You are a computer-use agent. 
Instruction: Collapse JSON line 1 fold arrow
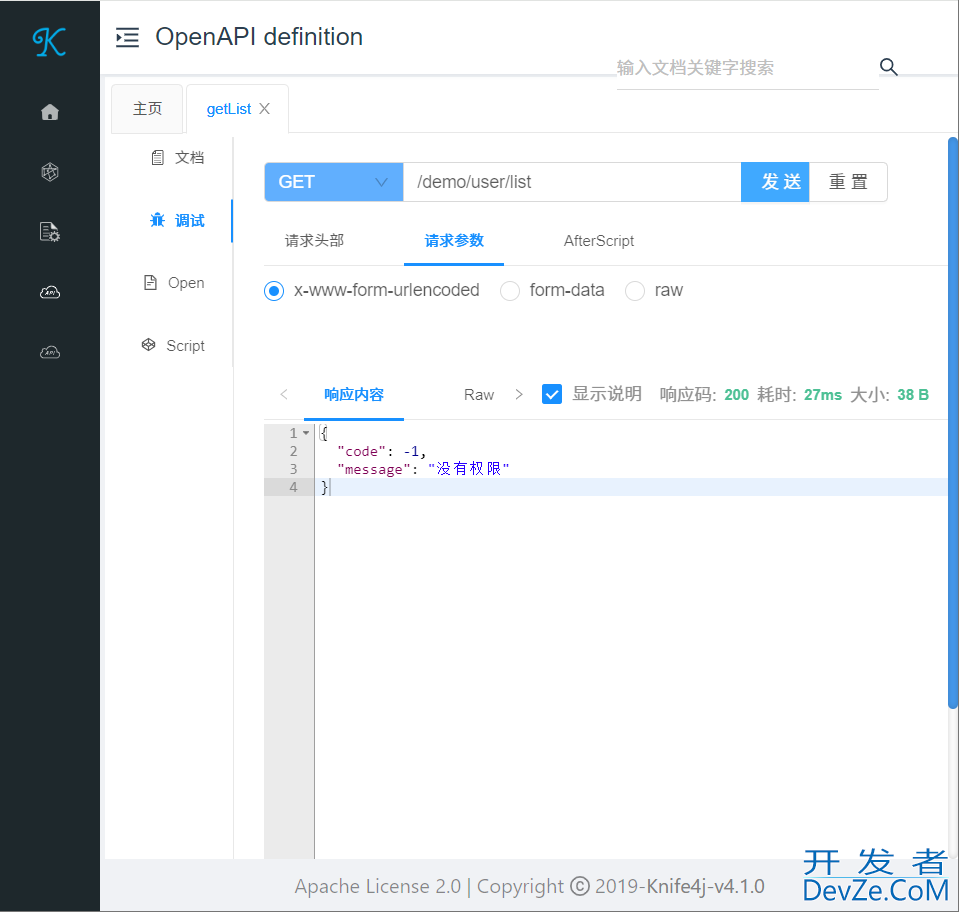306,433
